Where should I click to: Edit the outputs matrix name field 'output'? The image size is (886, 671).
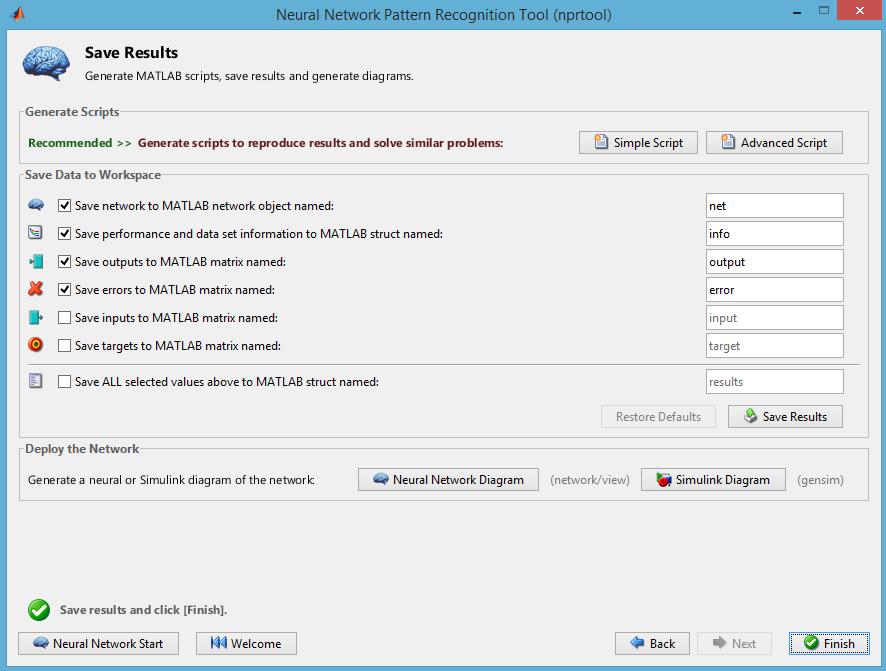pyautogui.click(x=775, y=262)
